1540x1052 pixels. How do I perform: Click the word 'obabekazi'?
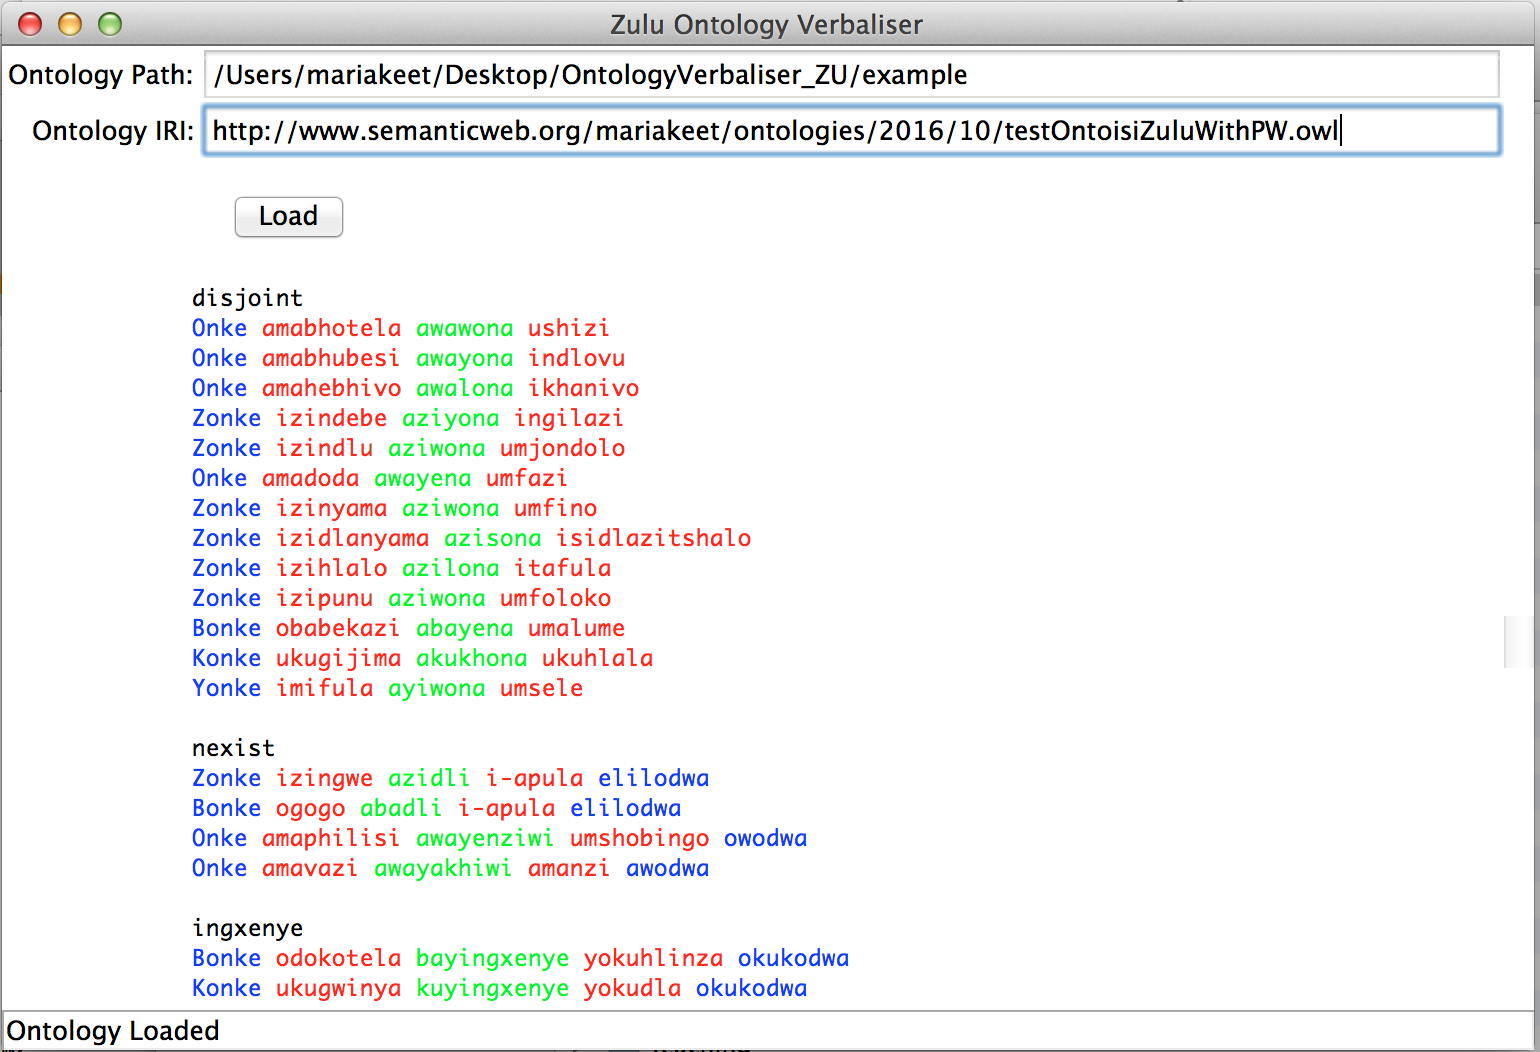(337, 628)
